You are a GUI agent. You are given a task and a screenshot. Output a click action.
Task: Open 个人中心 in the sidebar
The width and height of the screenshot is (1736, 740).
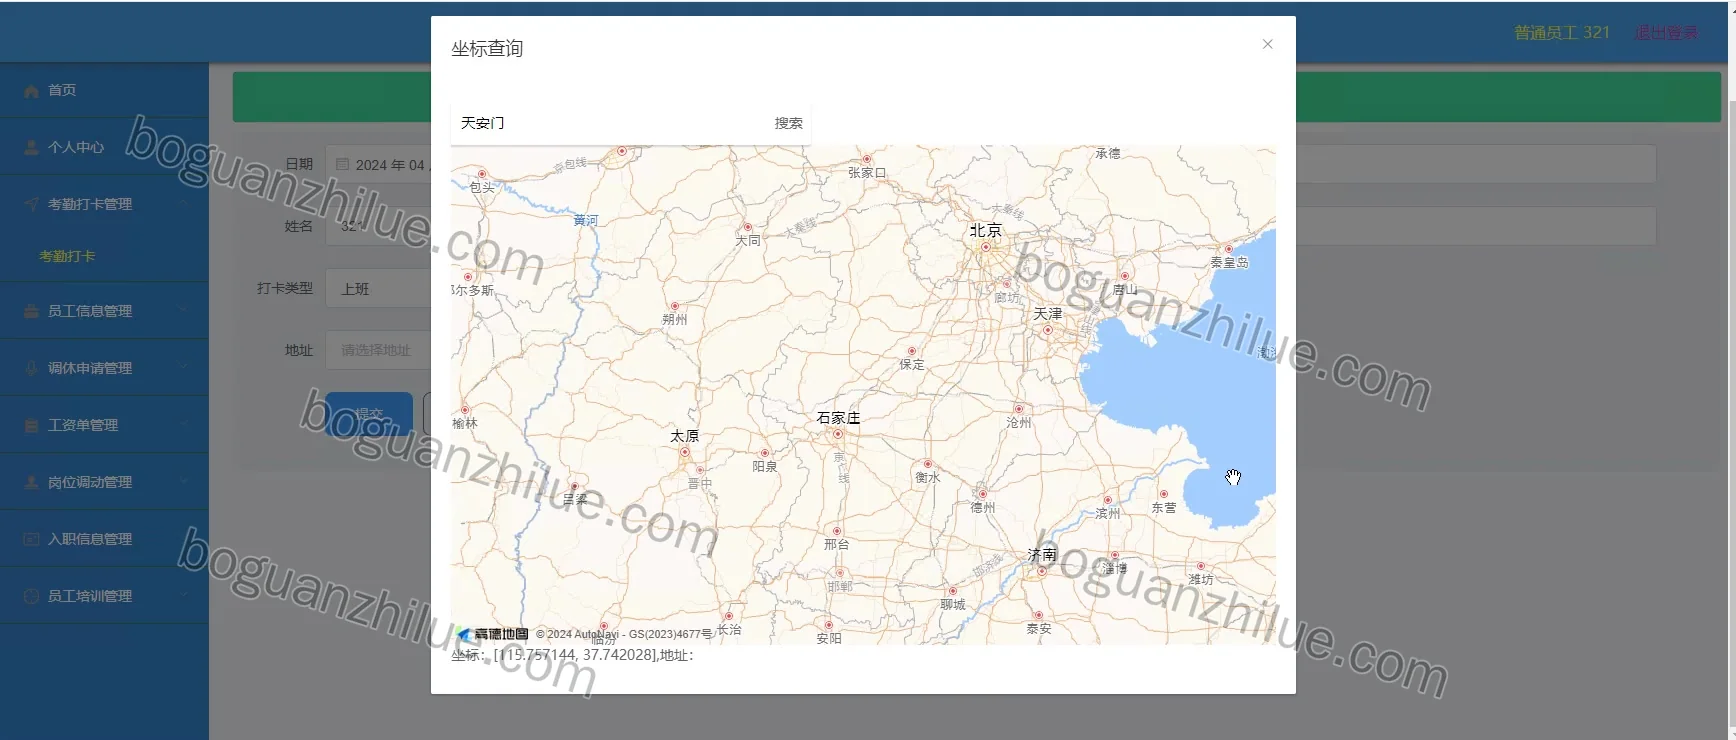pos(104,147)
